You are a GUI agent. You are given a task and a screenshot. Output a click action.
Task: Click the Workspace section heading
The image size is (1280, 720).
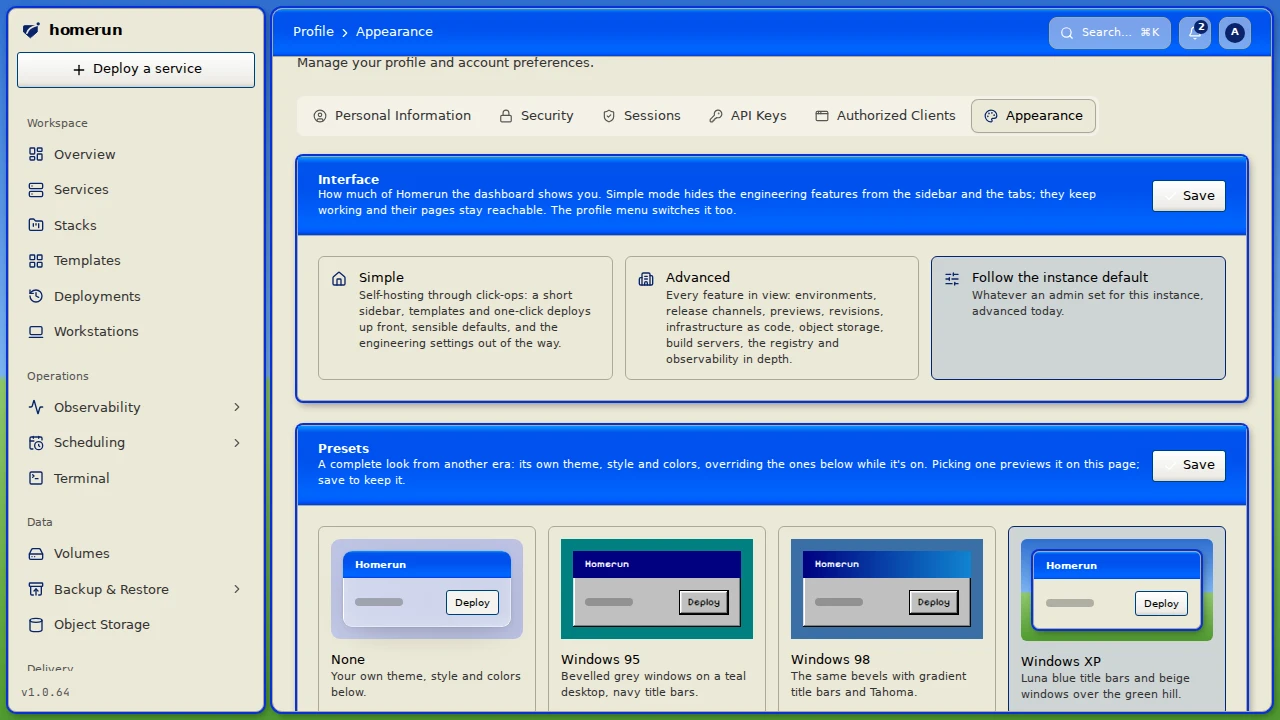coord(57,123)
